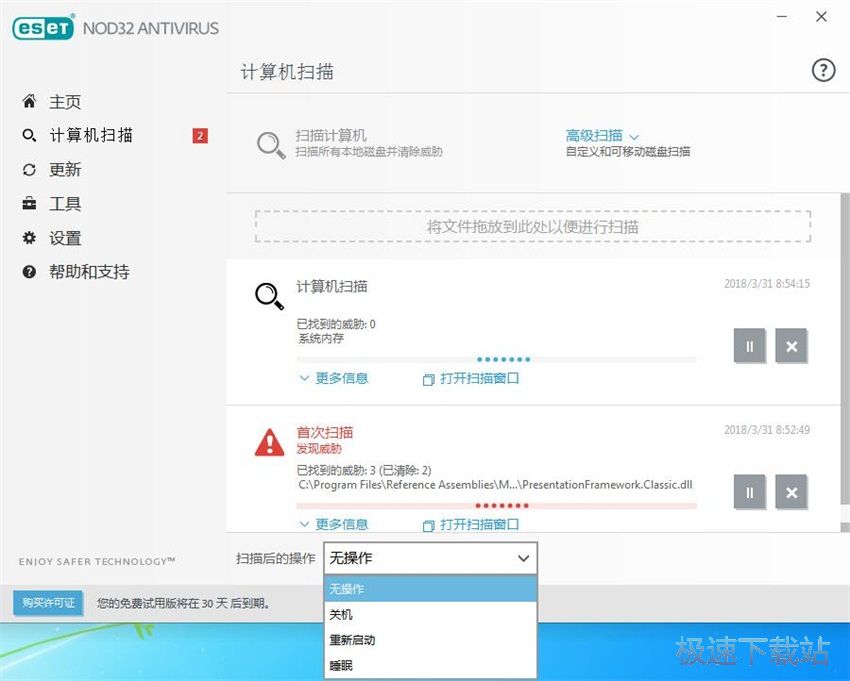
Task: Choose 无操作 from the dropdown list
Action: [430, 588]
